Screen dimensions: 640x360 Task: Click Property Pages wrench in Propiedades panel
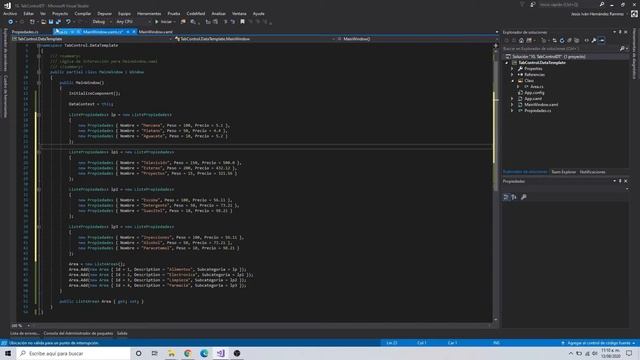click(524, 197)
